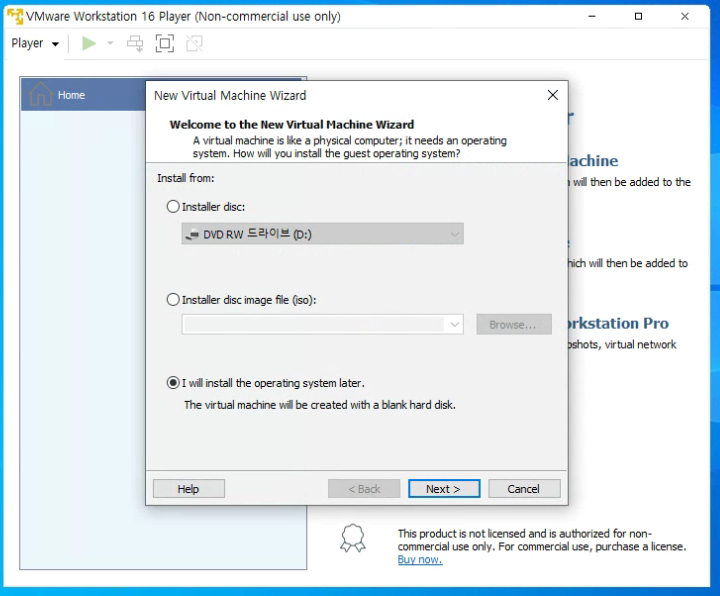
Task: Proceed with the Next > button
Action: pyautogui.click(x=444, y=489)
